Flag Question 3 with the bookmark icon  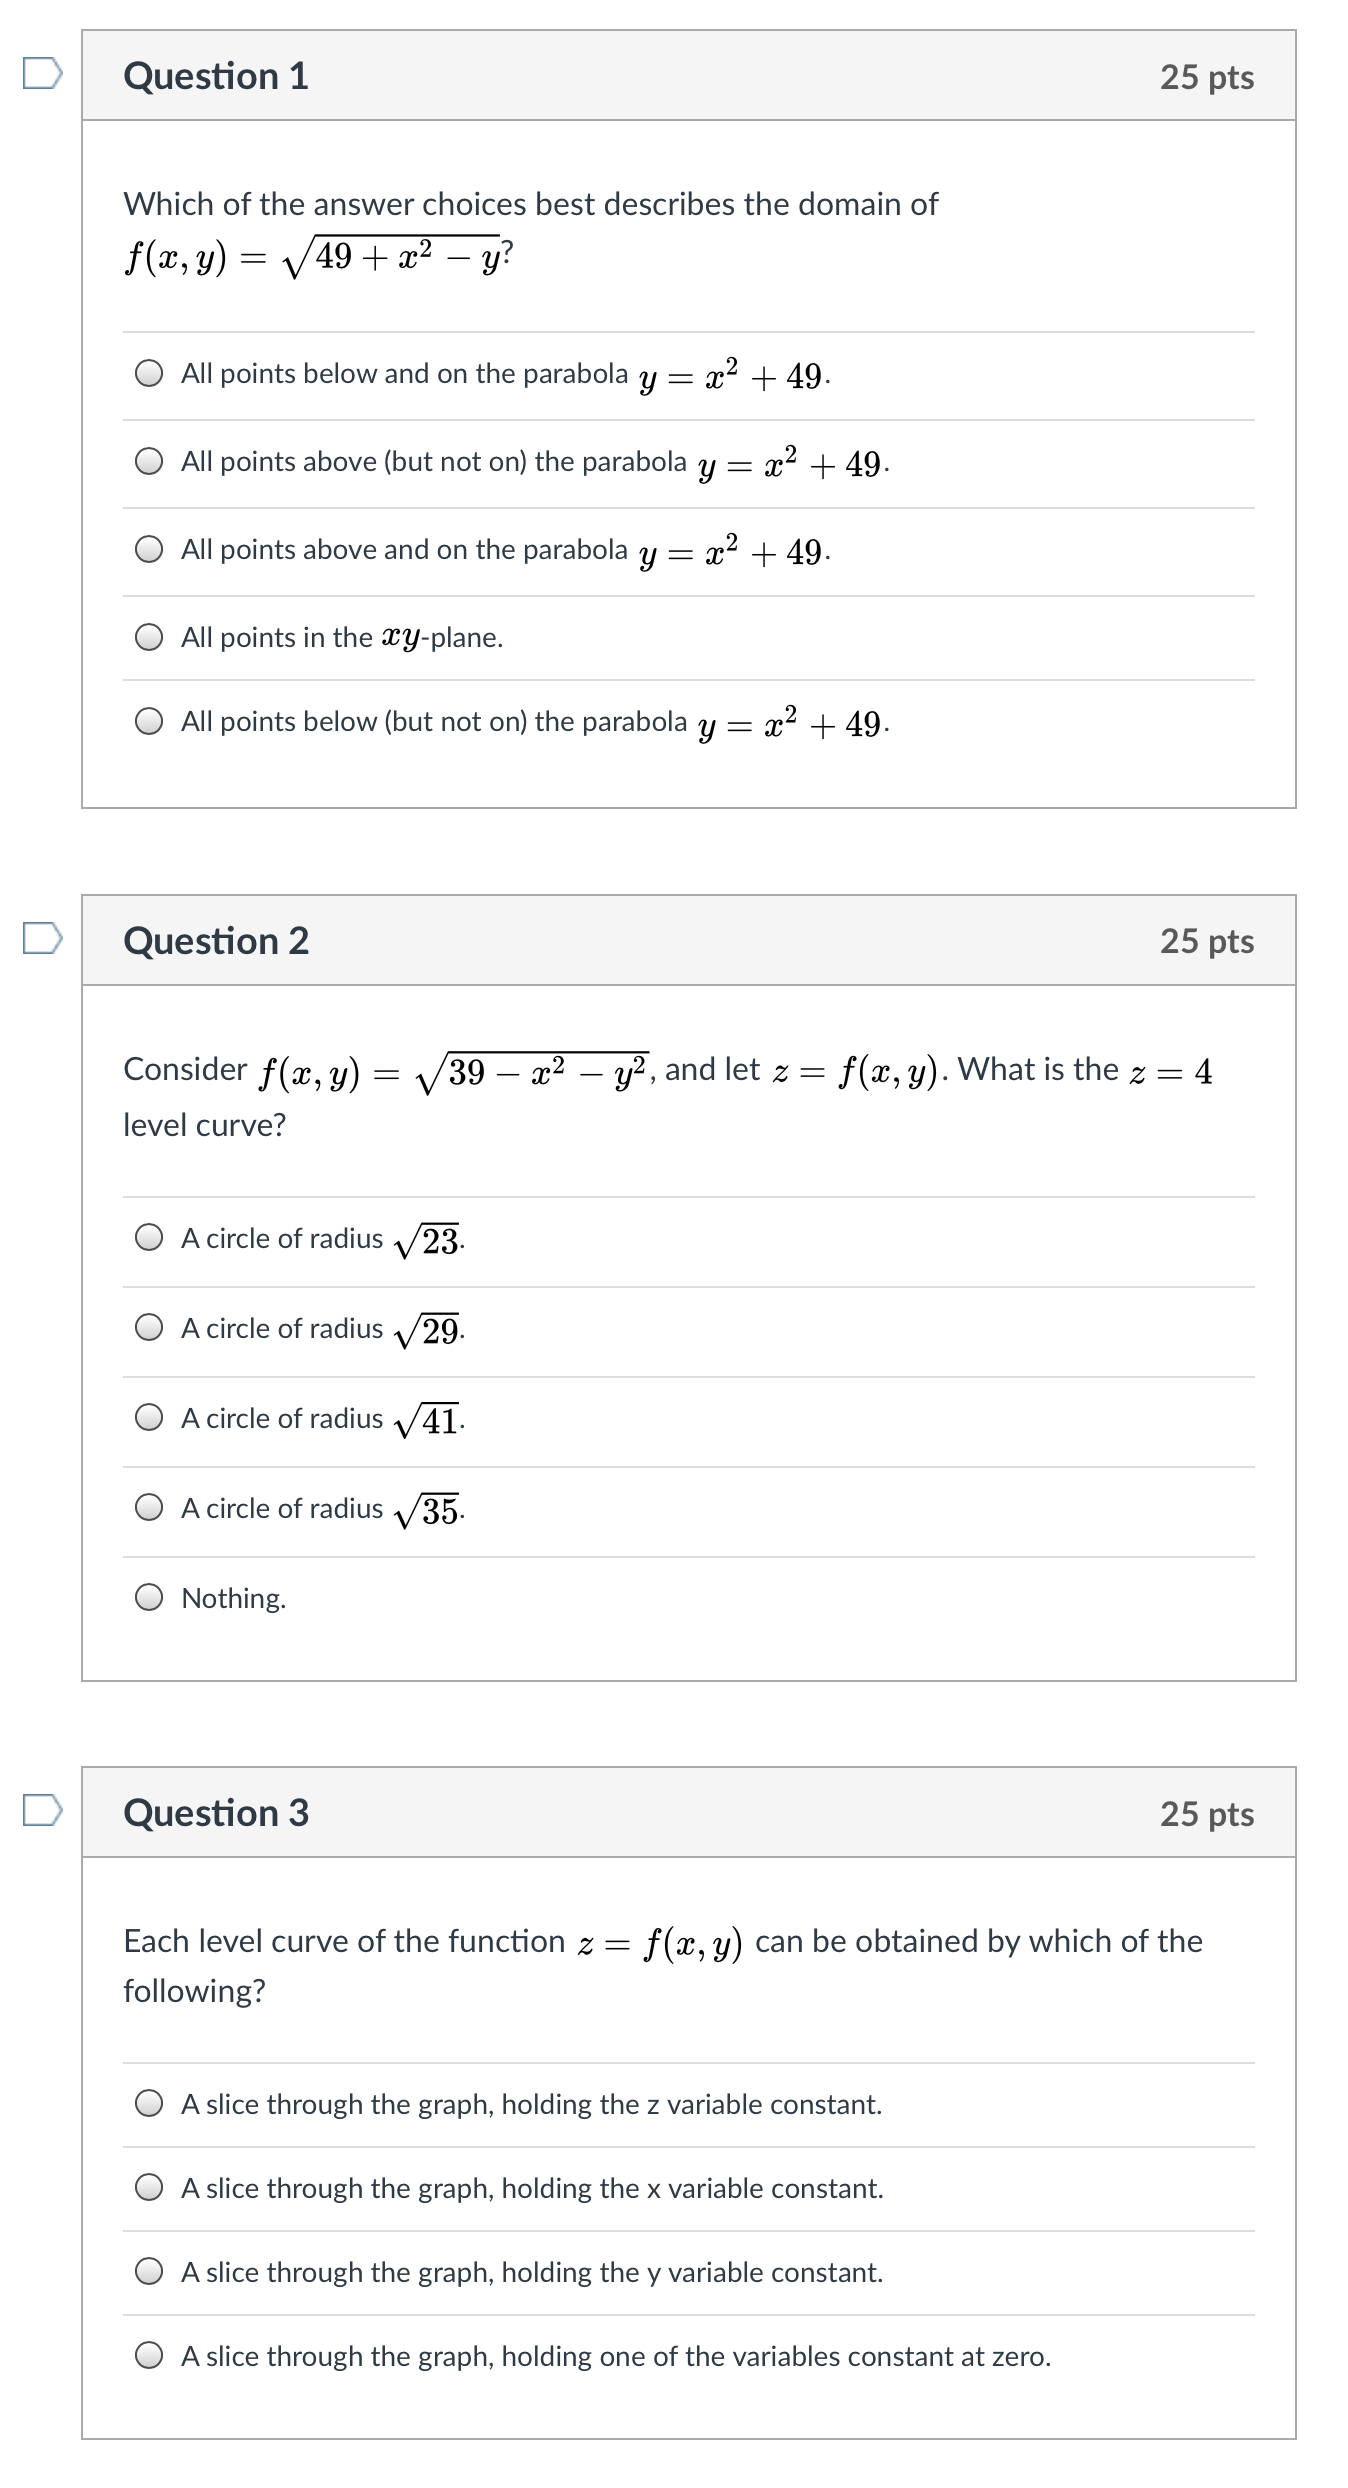click(43, 1811)
